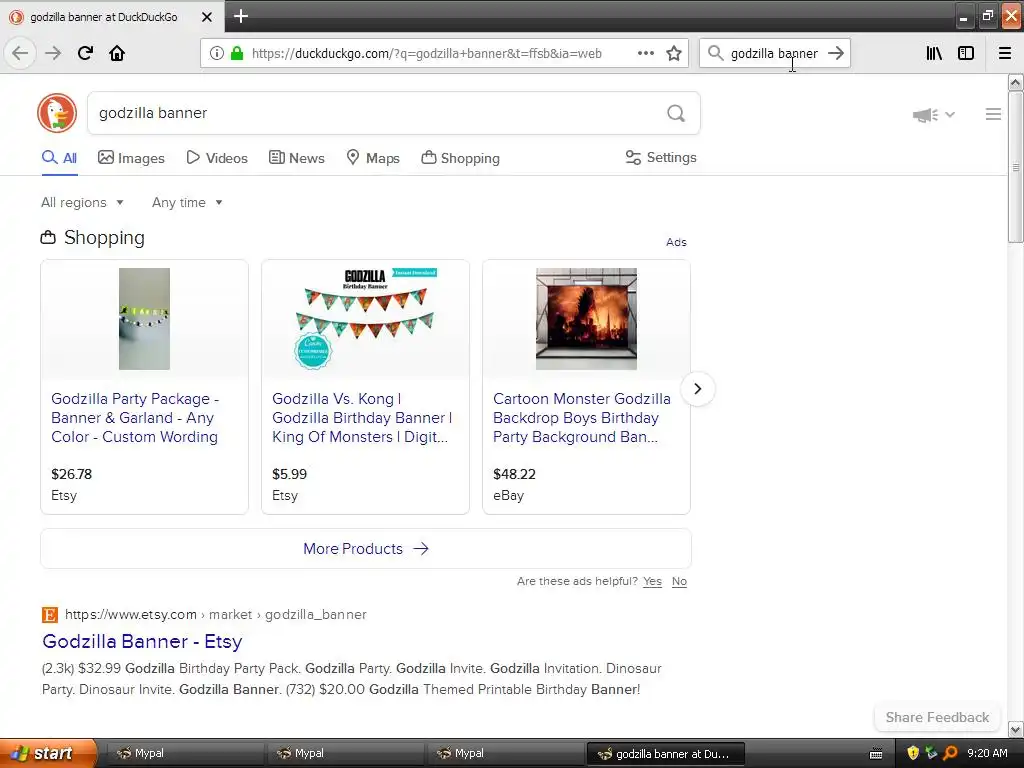Toggle the sidebar view icon
The height and width of the screenshot is (768, 1024).
point(966,53)
